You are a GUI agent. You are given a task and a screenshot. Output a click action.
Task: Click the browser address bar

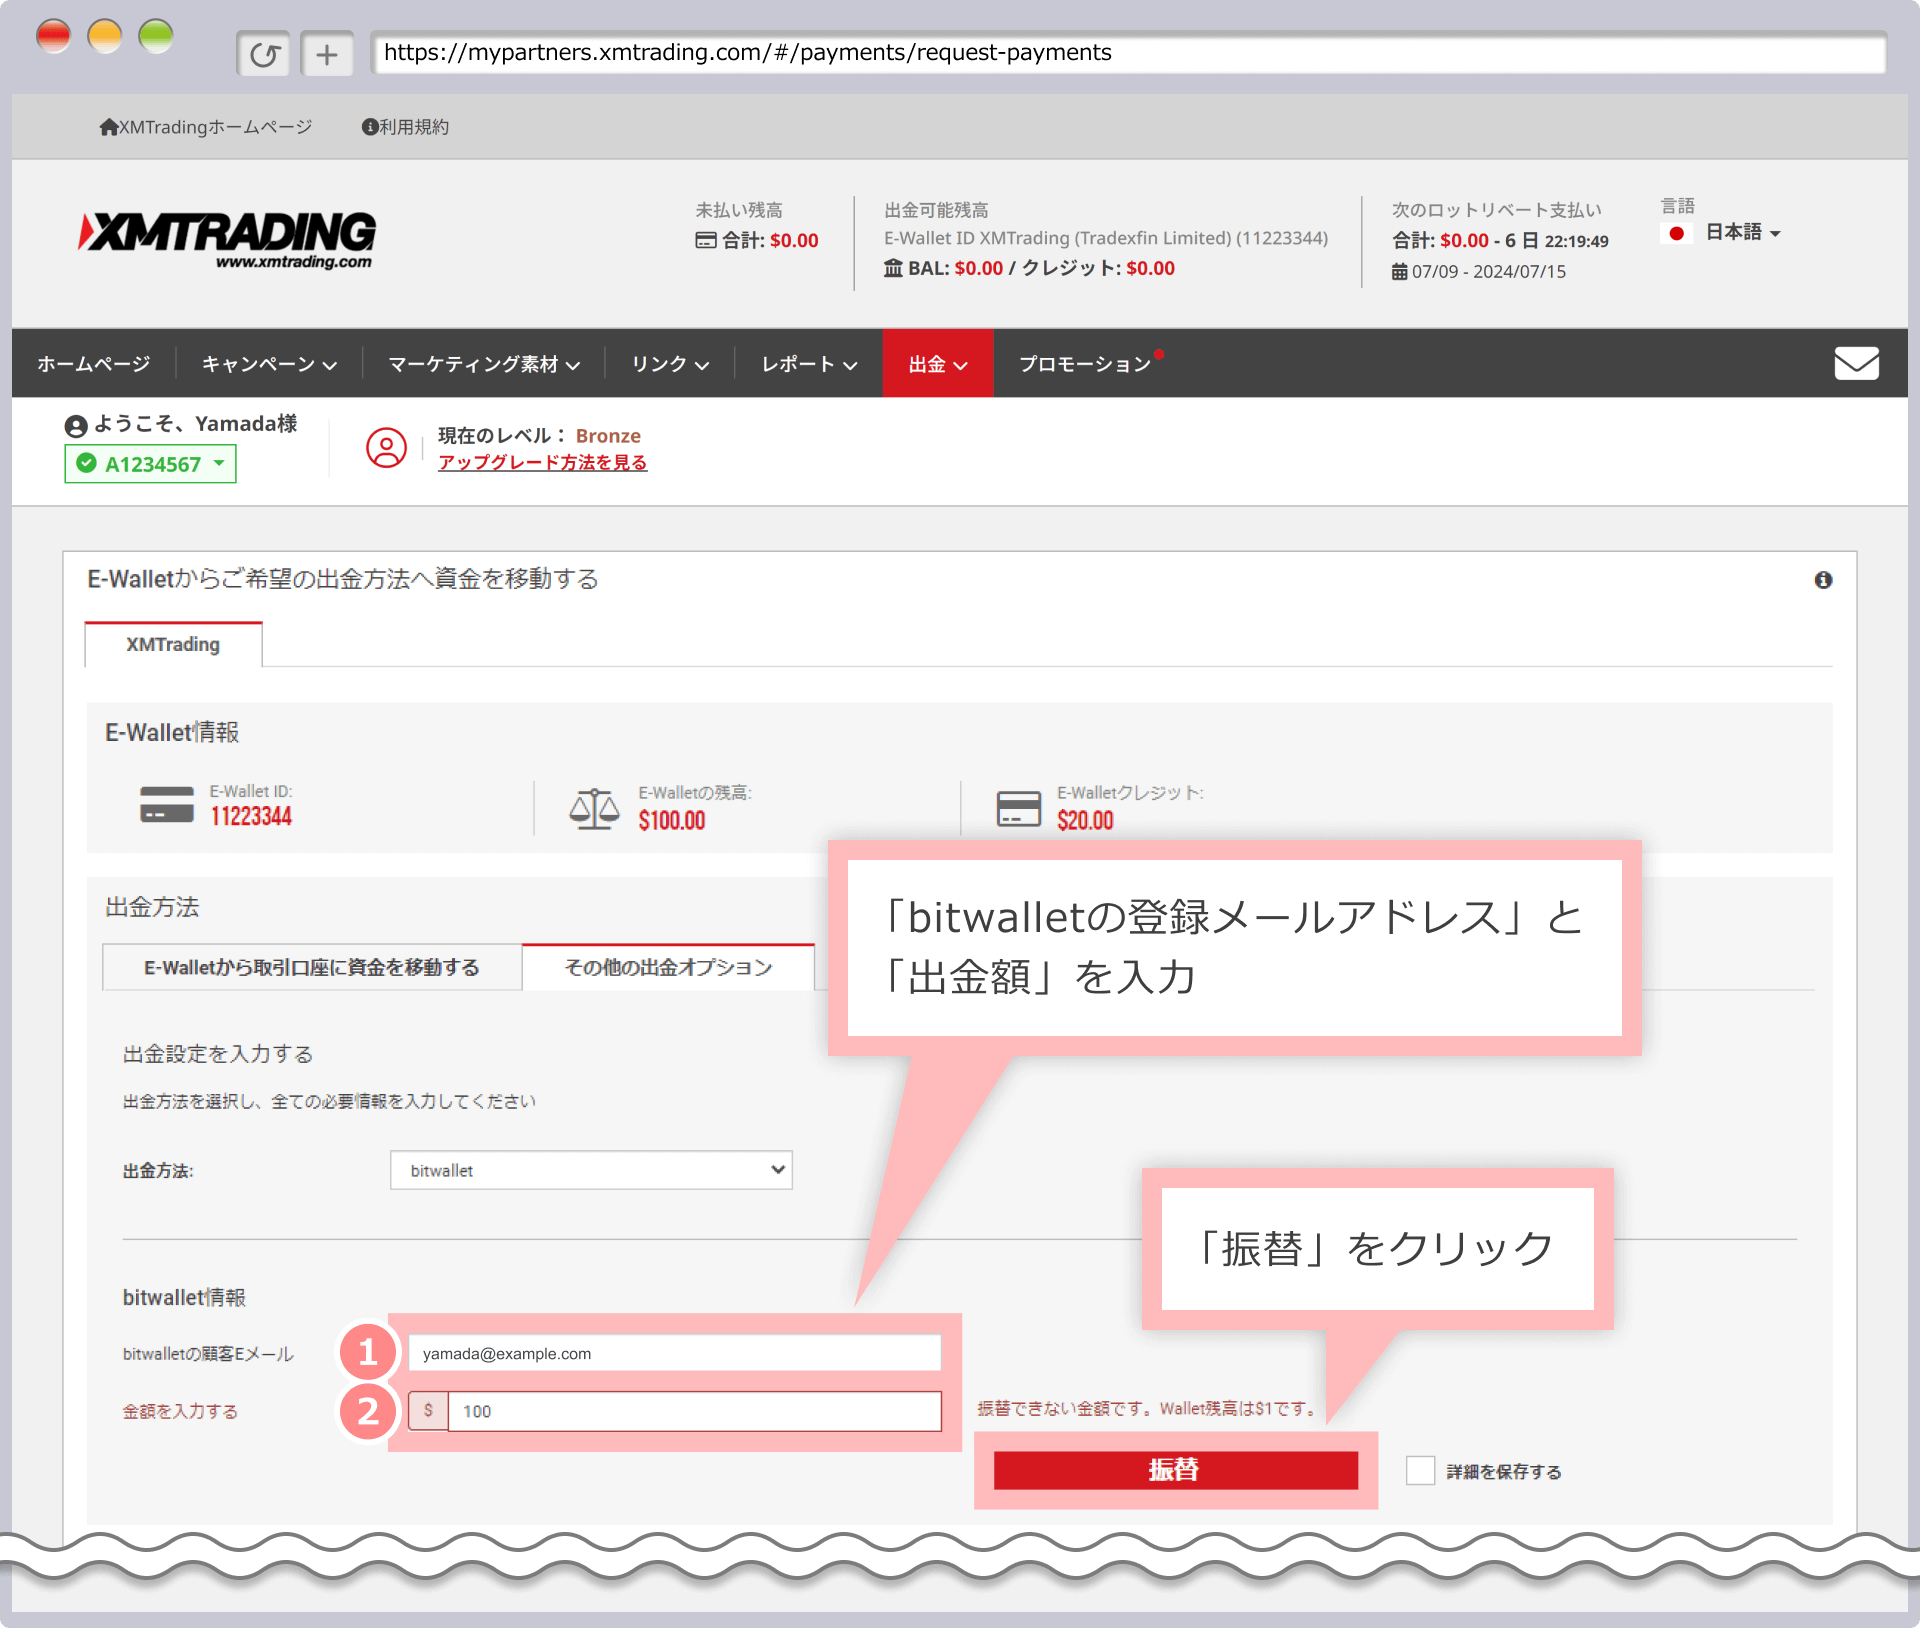pyautogui.click(x=1128, y=52)
